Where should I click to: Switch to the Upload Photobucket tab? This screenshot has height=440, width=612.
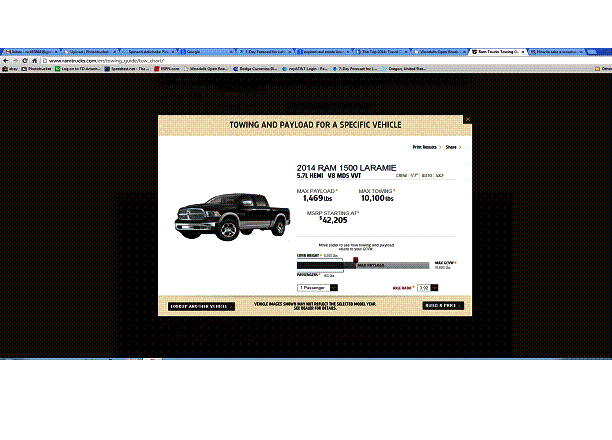[91, 52]
